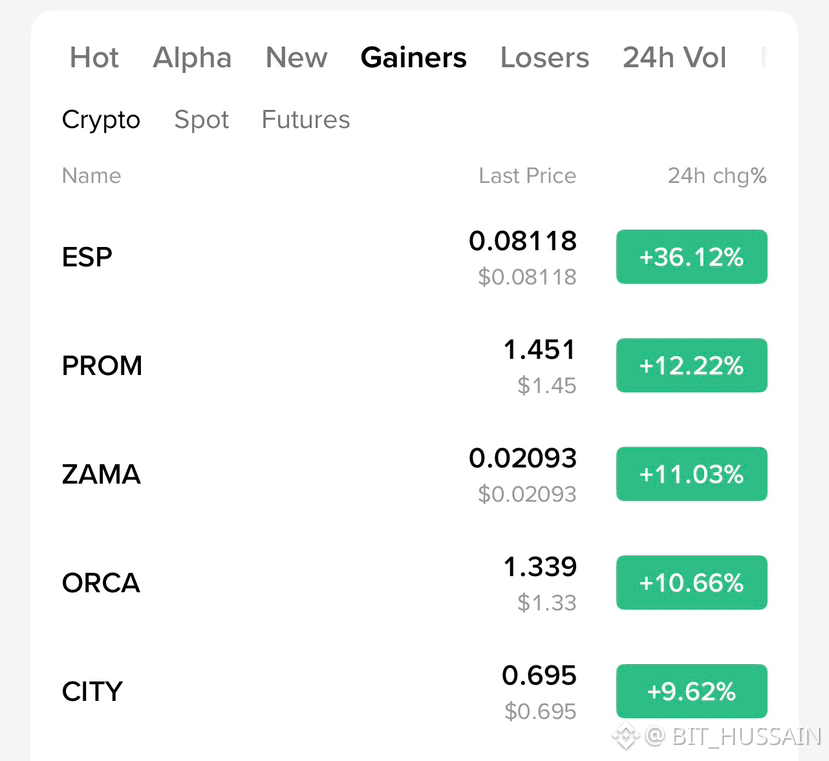The height and width of the screenshot is (761, 829).
Task: Open the CITY coin row
Action: pos(414,691)
